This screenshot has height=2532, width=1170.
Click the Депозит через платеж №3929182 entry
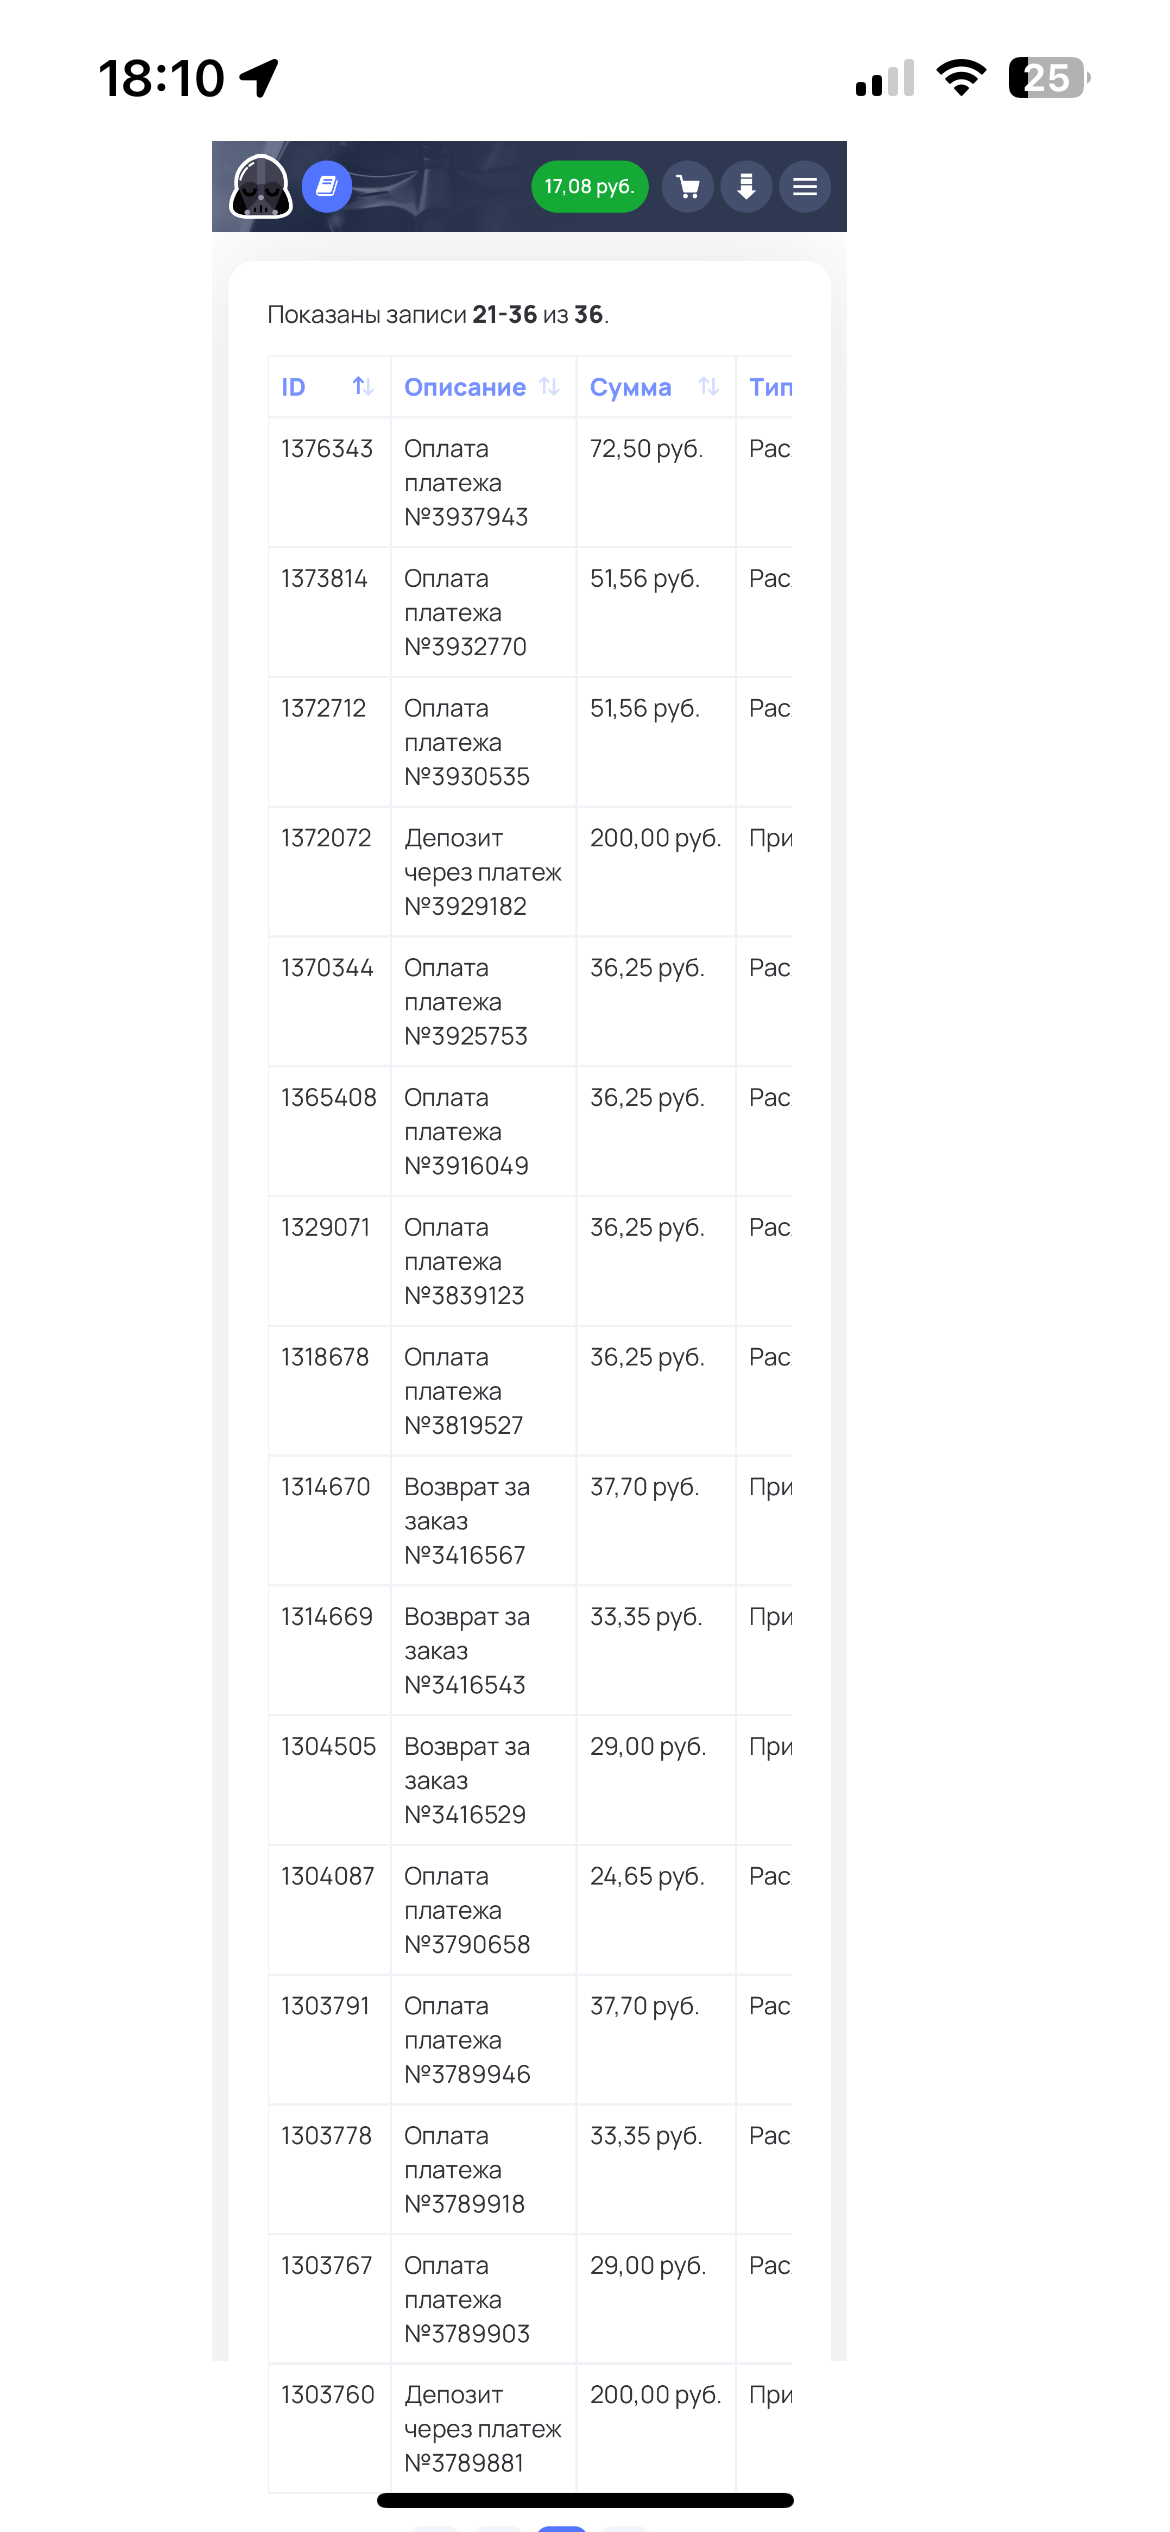[482, 872]
